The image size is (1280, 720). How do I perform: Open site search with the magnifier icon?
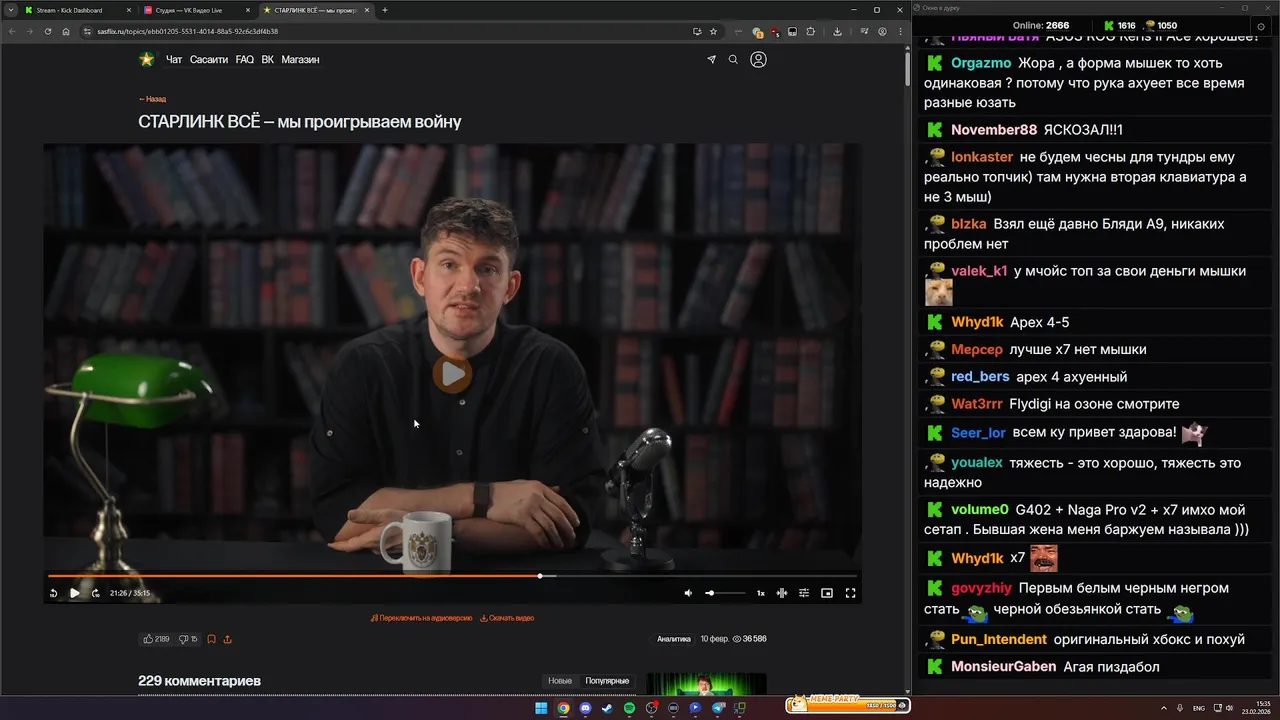(733, 60)
